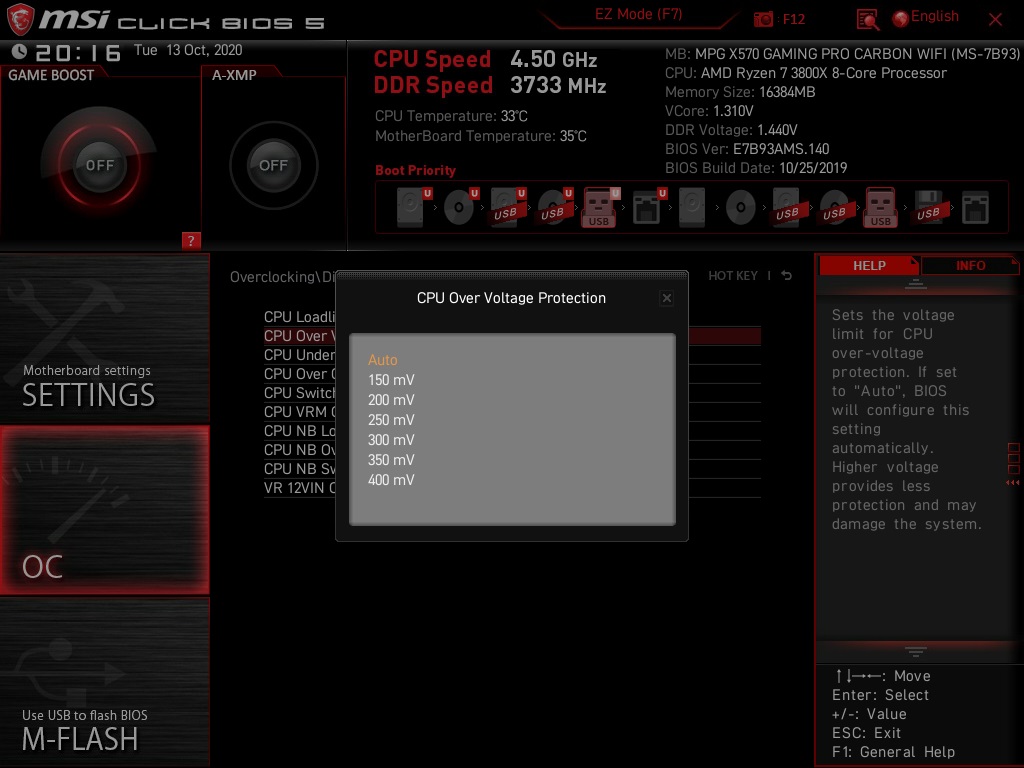Toggle the GAME BOOST knob
The height and width of the screenshot is (768, 1024).
click(x=99, y=165)
